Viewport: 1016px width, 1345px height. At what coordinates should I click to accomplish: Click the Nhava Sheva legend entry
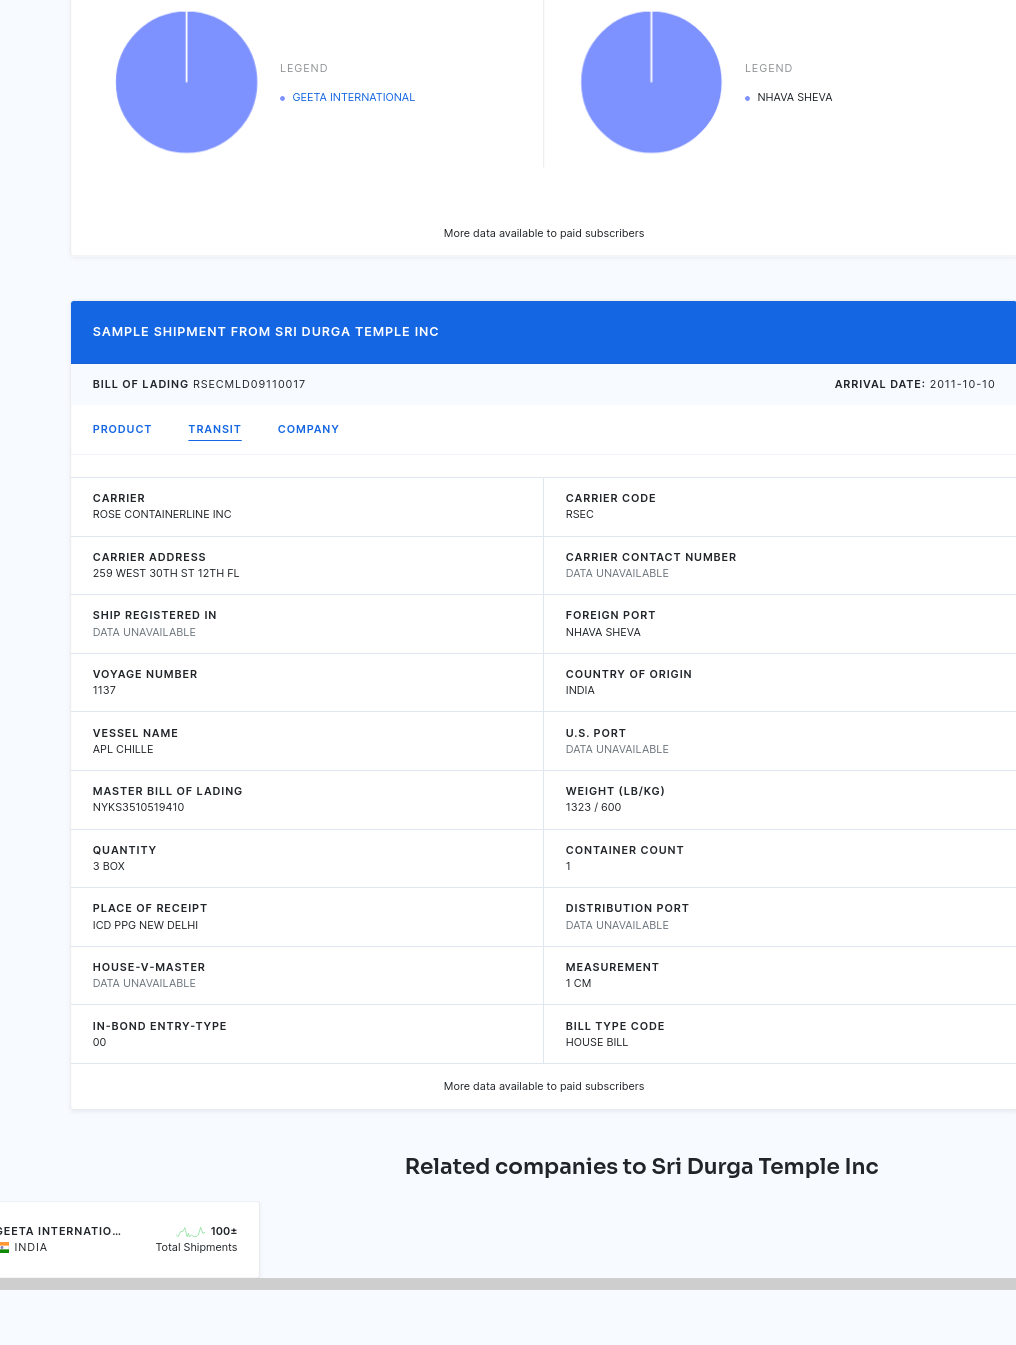[x=795, y=97]
